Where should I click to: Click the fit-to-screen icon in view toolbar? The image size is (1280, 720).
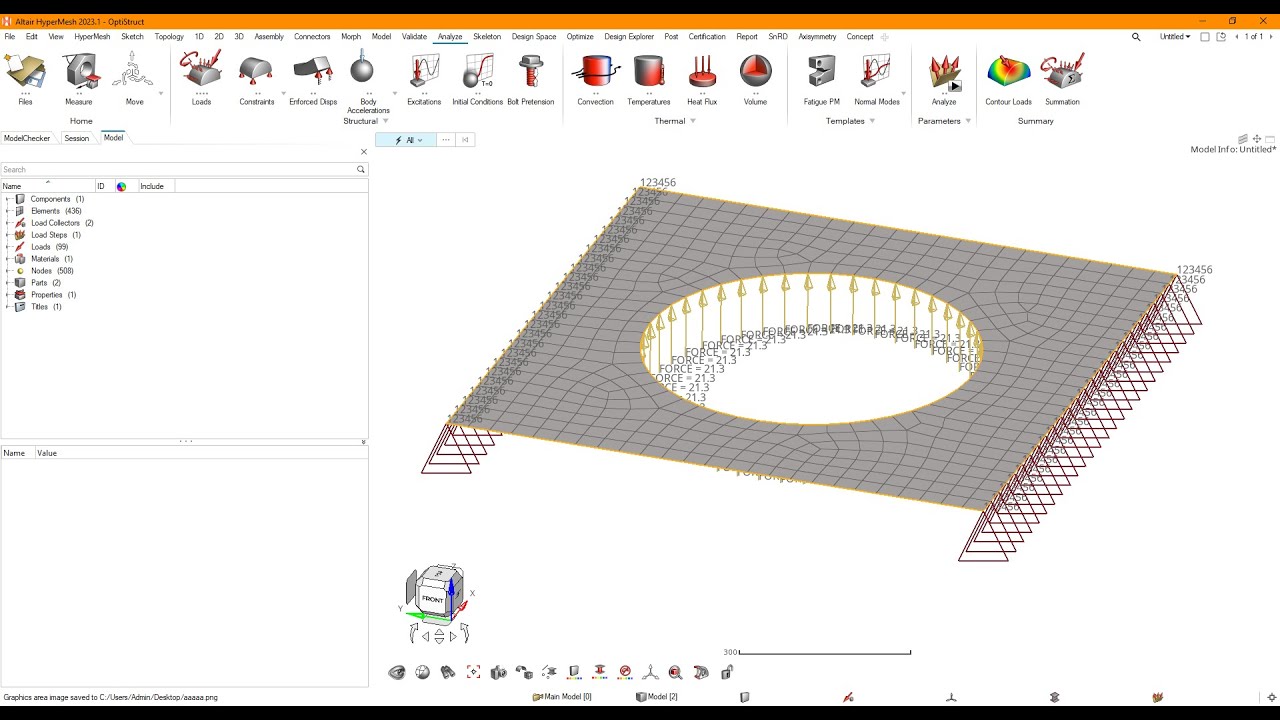pos(473,672)
